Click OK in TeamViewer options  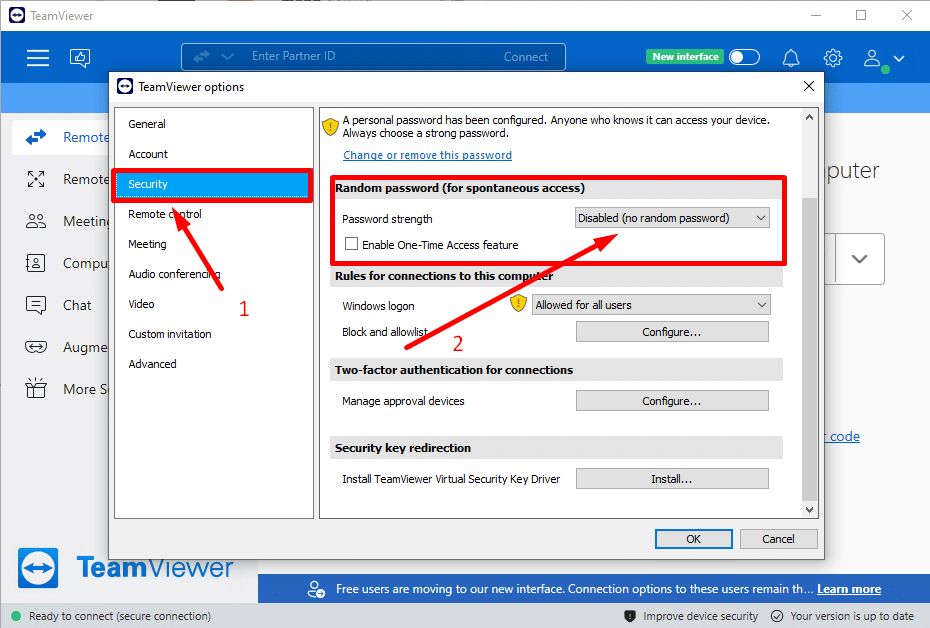[x=693, y=539]
